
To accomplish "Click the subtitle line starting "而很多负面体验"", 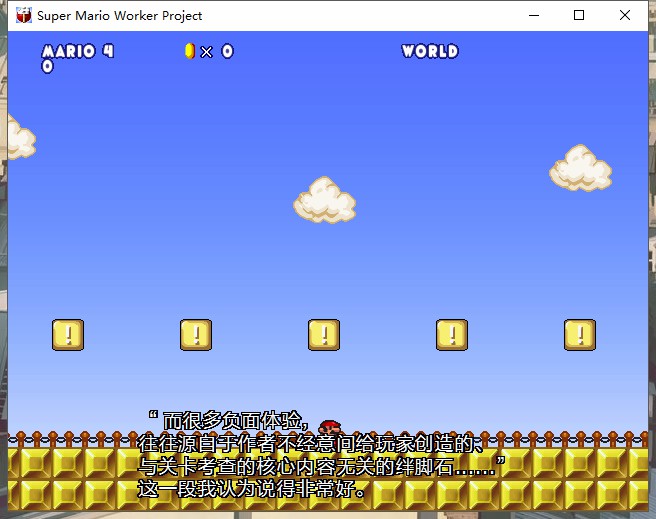I will pyautogui.click(x=229, y=421).
